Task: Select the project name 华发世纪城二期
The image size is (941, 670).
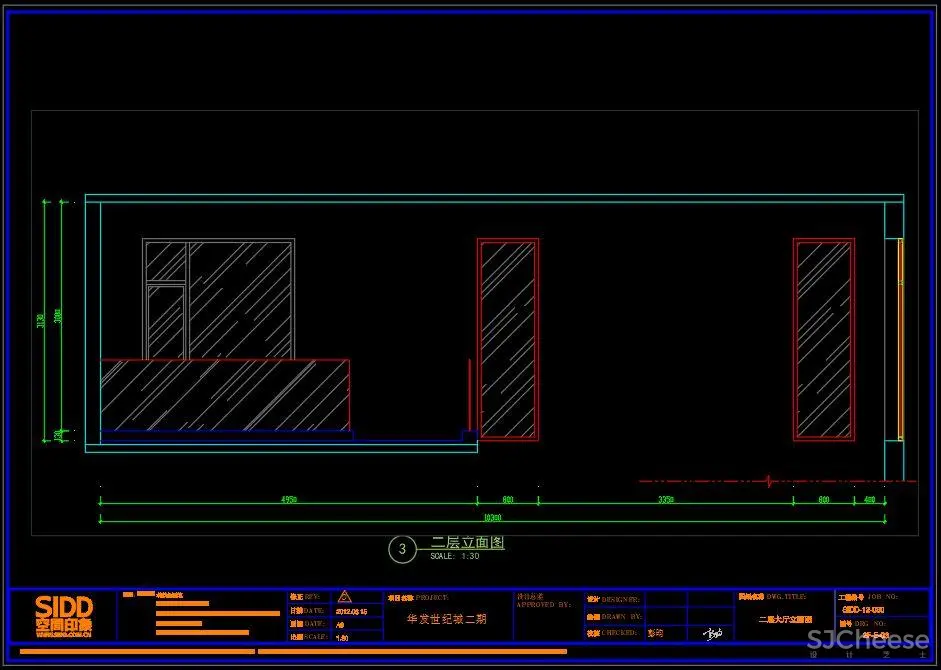Action: (447, 619)
